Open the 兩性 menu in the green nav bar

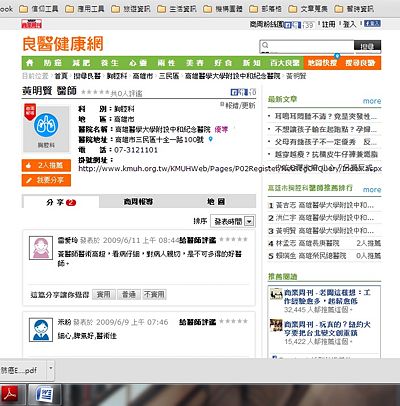166,63
